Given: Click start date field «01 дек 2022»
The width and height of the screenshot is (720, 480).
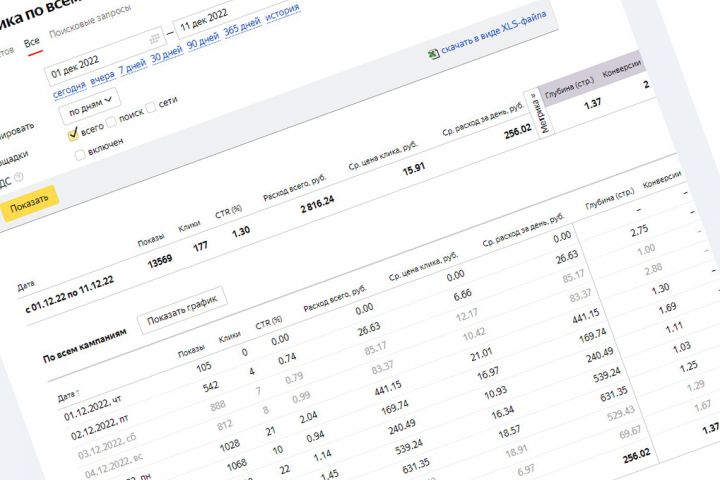Looking at the screenshot, I should 105,55.
